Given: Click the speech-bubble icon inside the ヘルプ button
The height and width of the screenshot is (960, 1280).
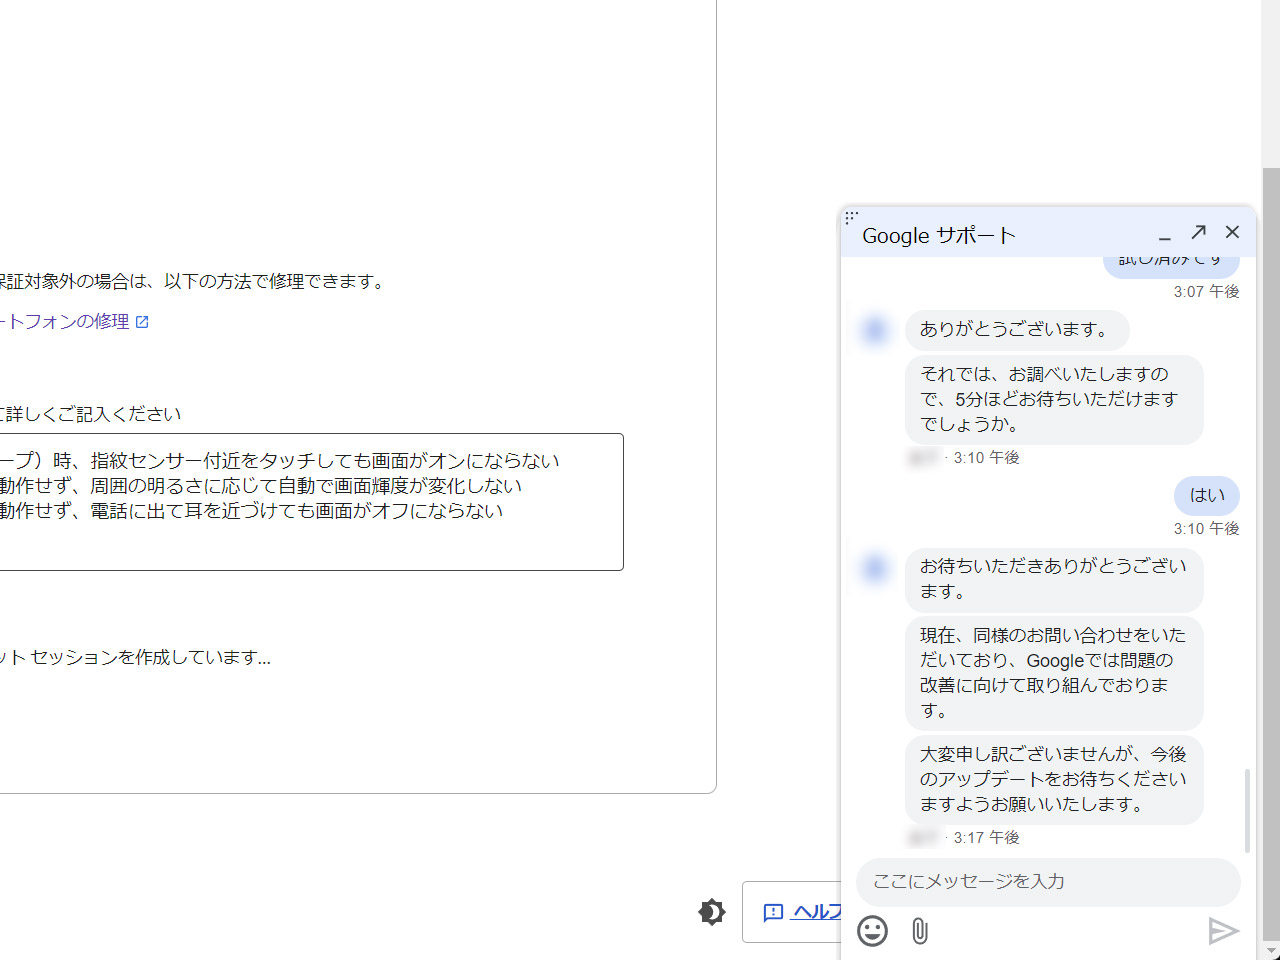Looking at the screenshot, I should coord(771,912).
